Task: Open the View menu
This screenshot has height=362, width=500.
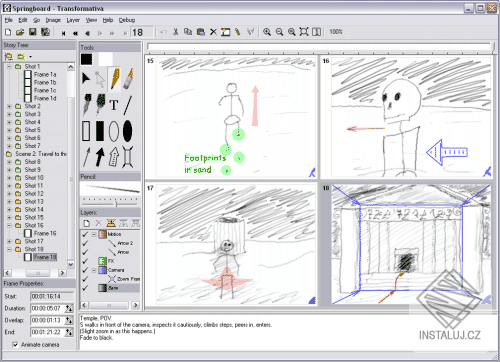Action: (x=91, y=20)
